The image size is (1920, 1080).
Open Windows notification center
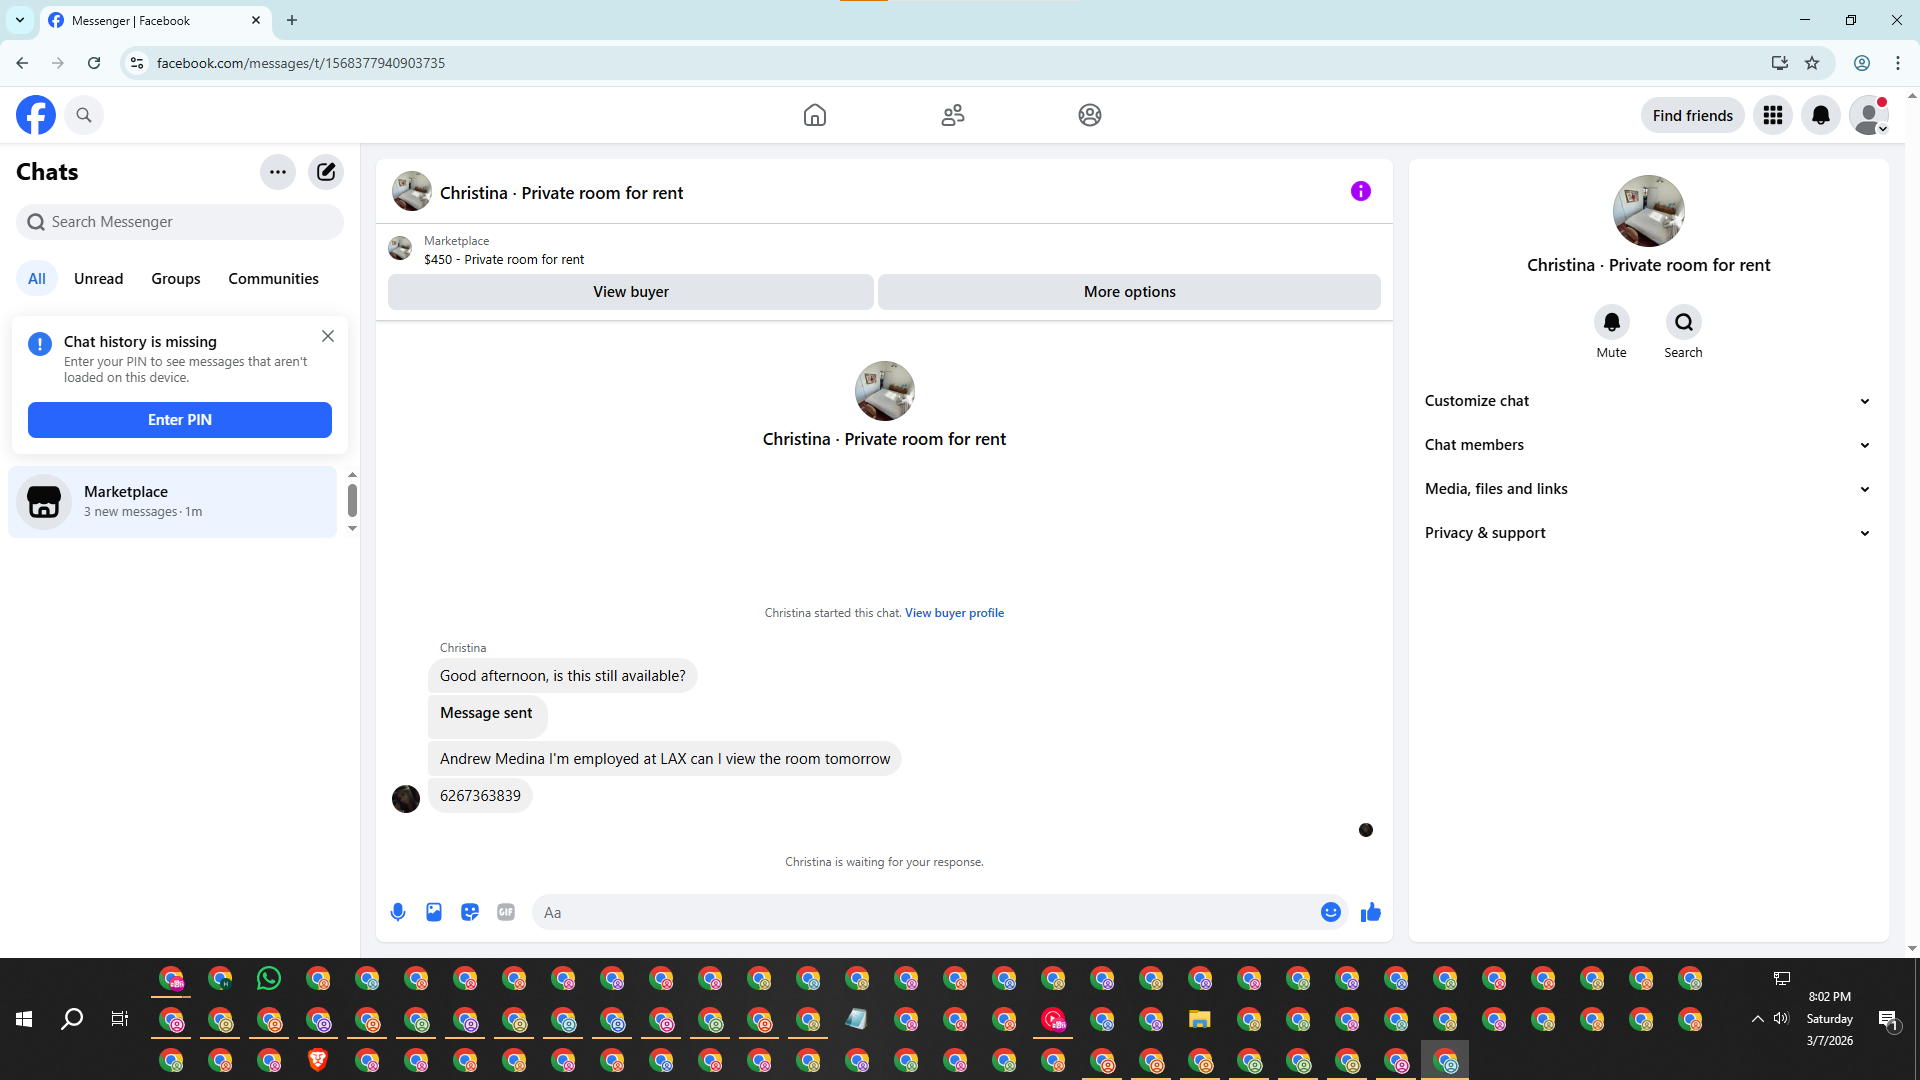tap(1888, 1019)
